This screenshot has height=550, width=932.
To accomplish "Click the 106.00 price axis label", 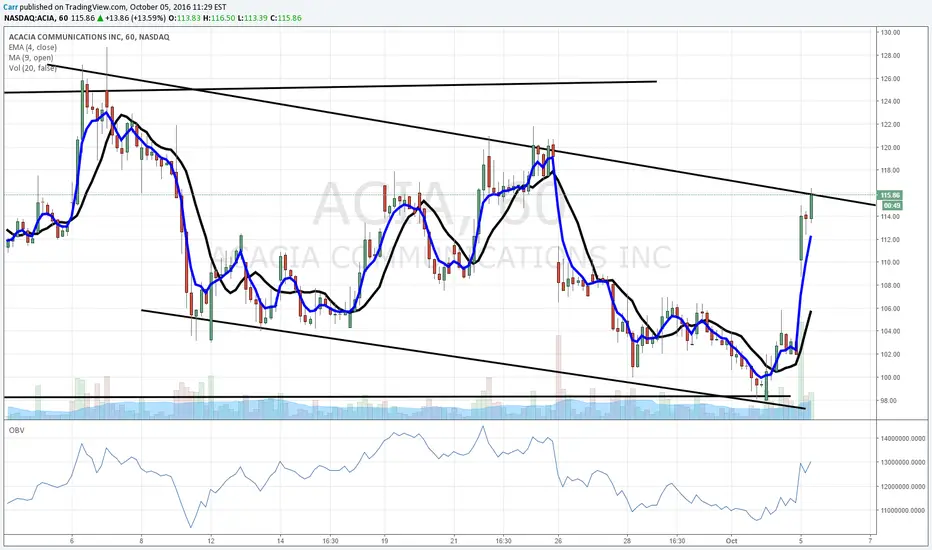I will (891, 309).
